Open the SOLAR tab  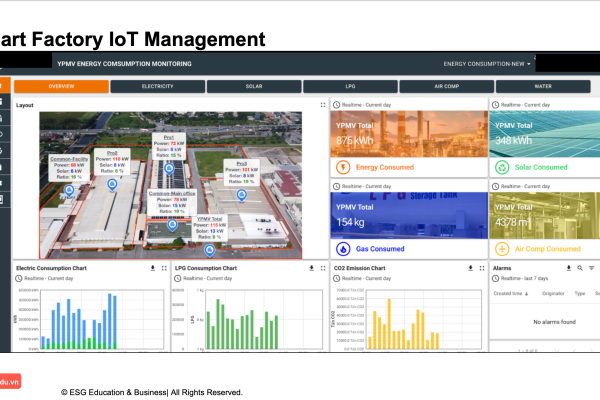(x=254, y=87)
